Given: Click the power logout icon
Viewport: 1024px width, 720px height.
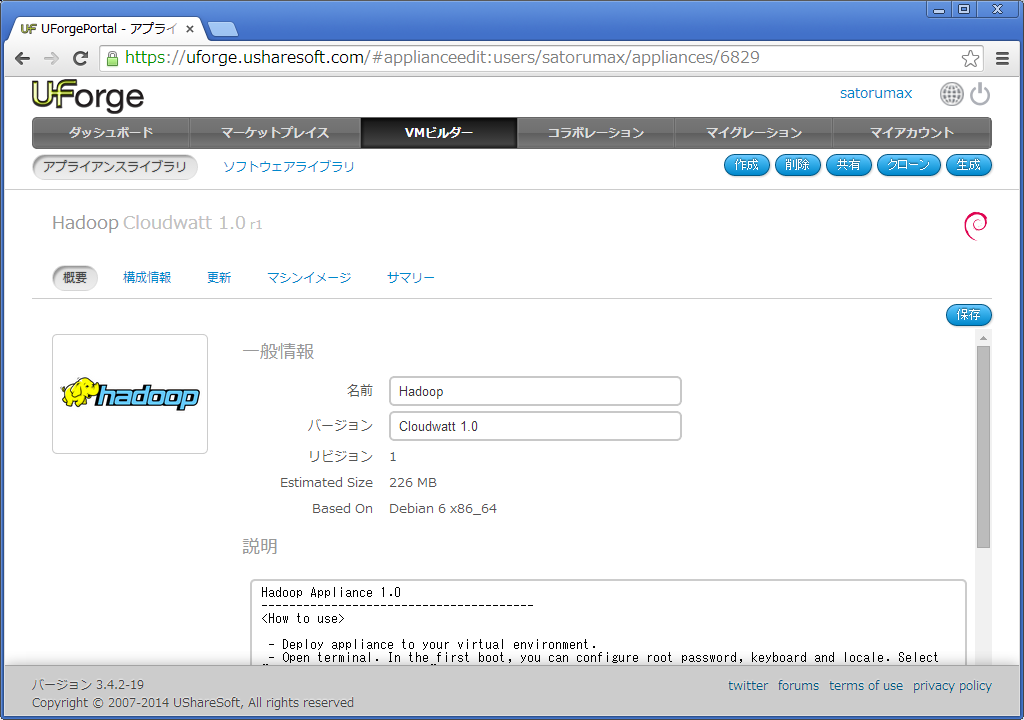Looking at the screenshot, I should 980,94.
